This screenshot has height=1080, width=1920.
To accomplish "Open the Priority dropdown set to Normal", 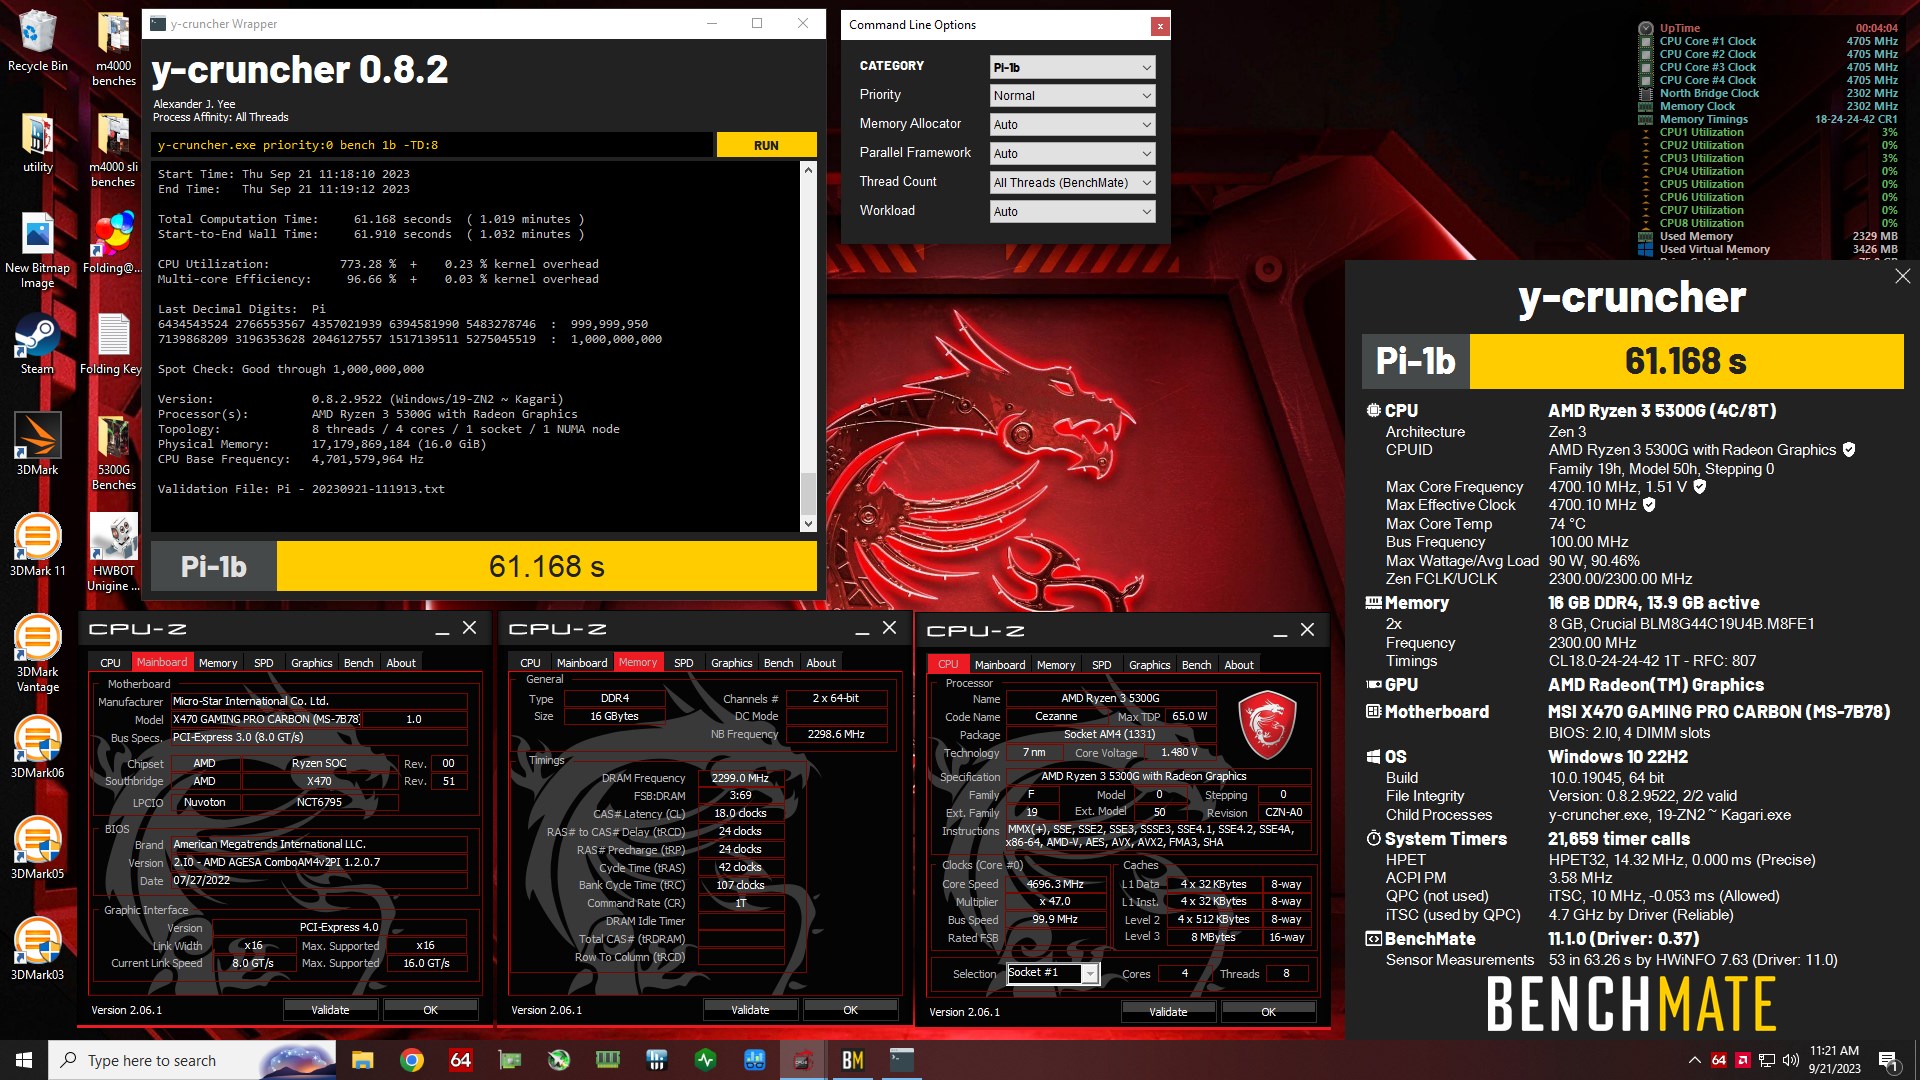I will (1072, 96).
